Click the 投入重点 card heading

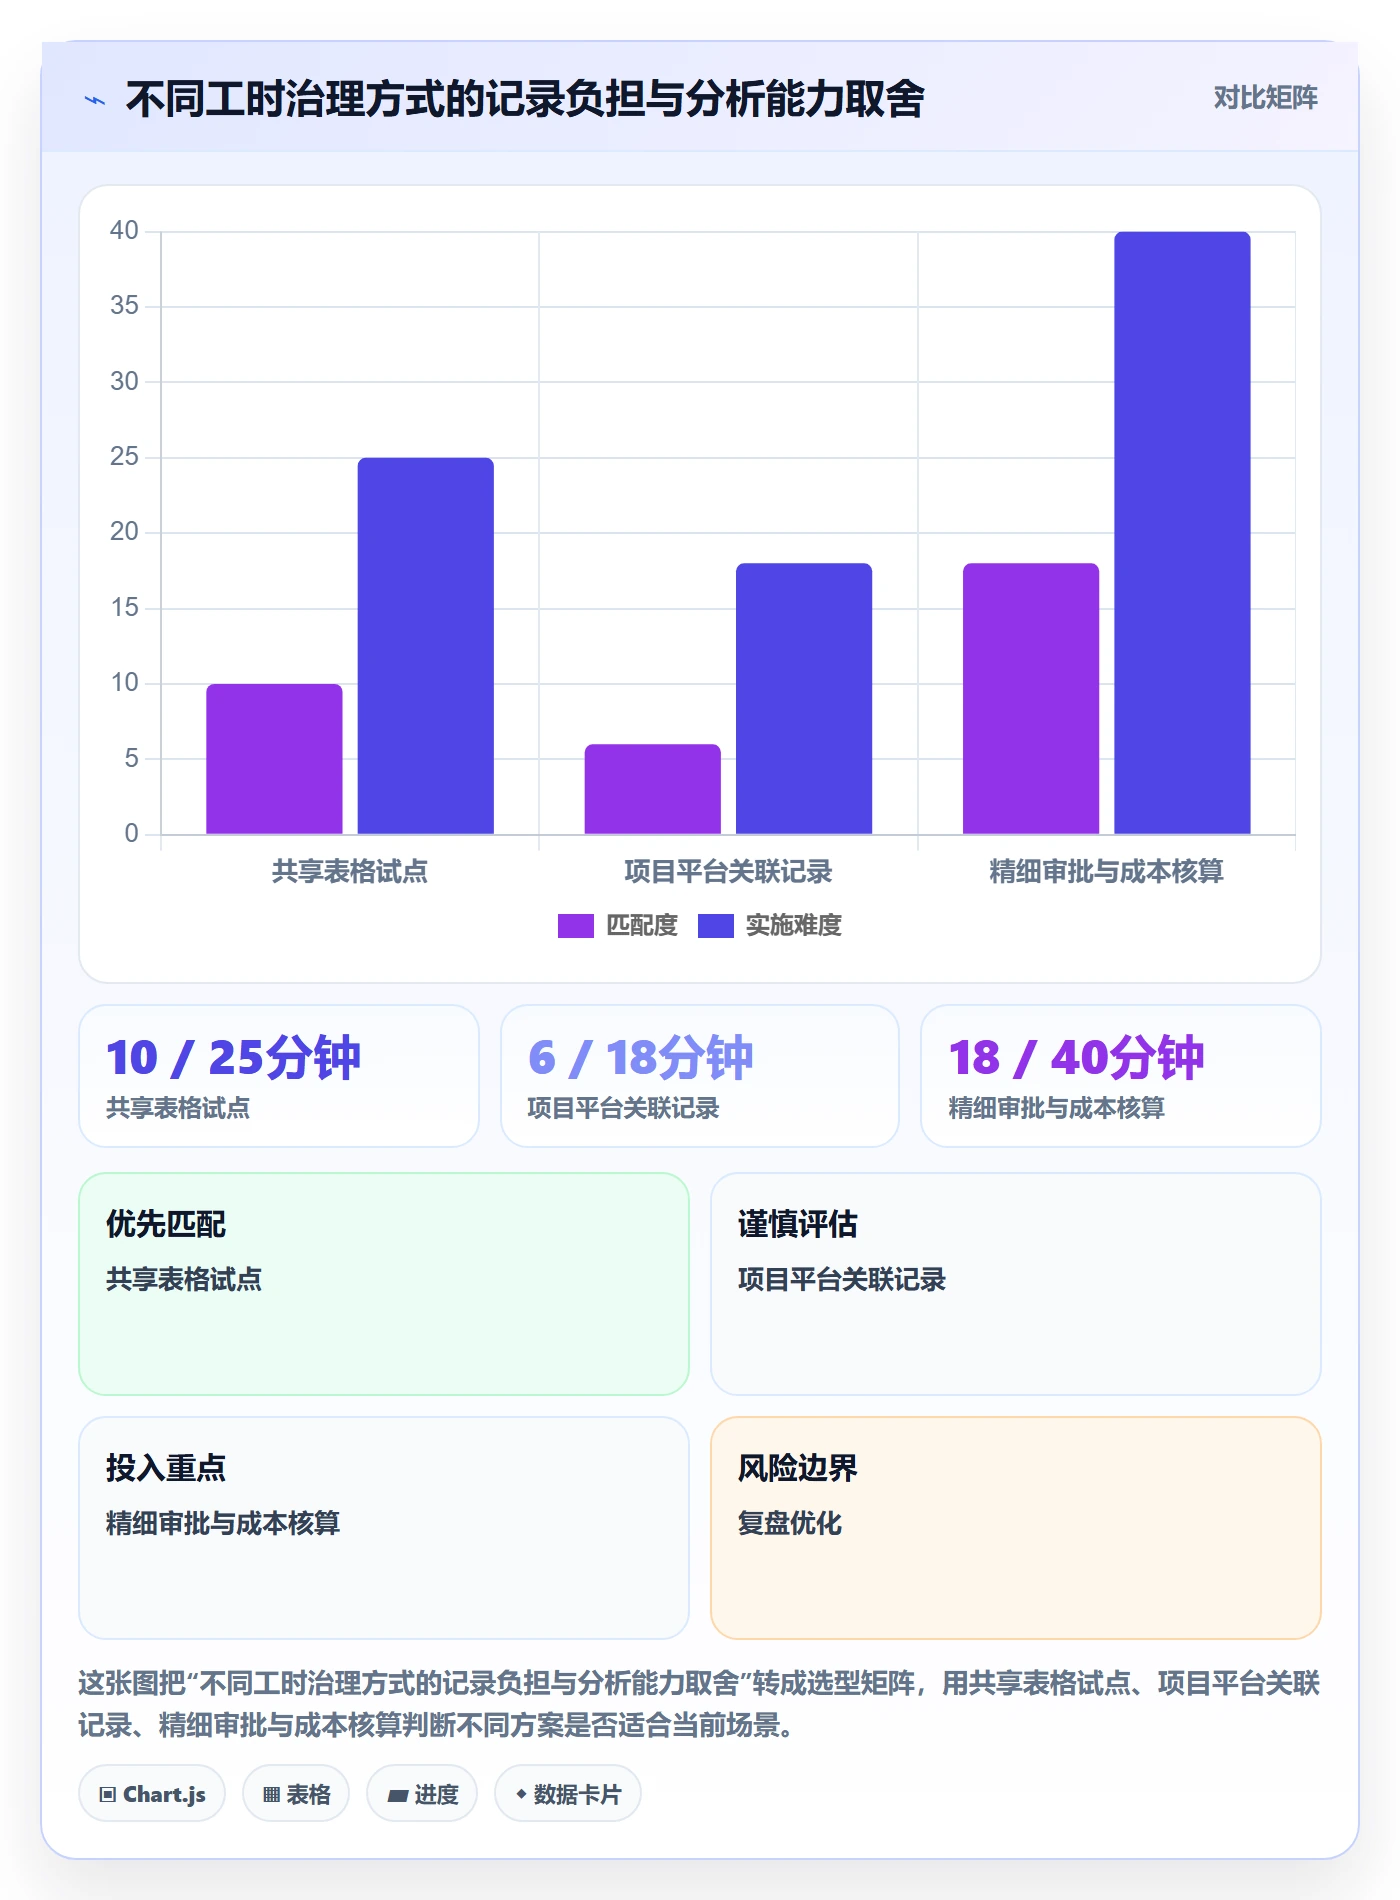tap(166, 1468)
